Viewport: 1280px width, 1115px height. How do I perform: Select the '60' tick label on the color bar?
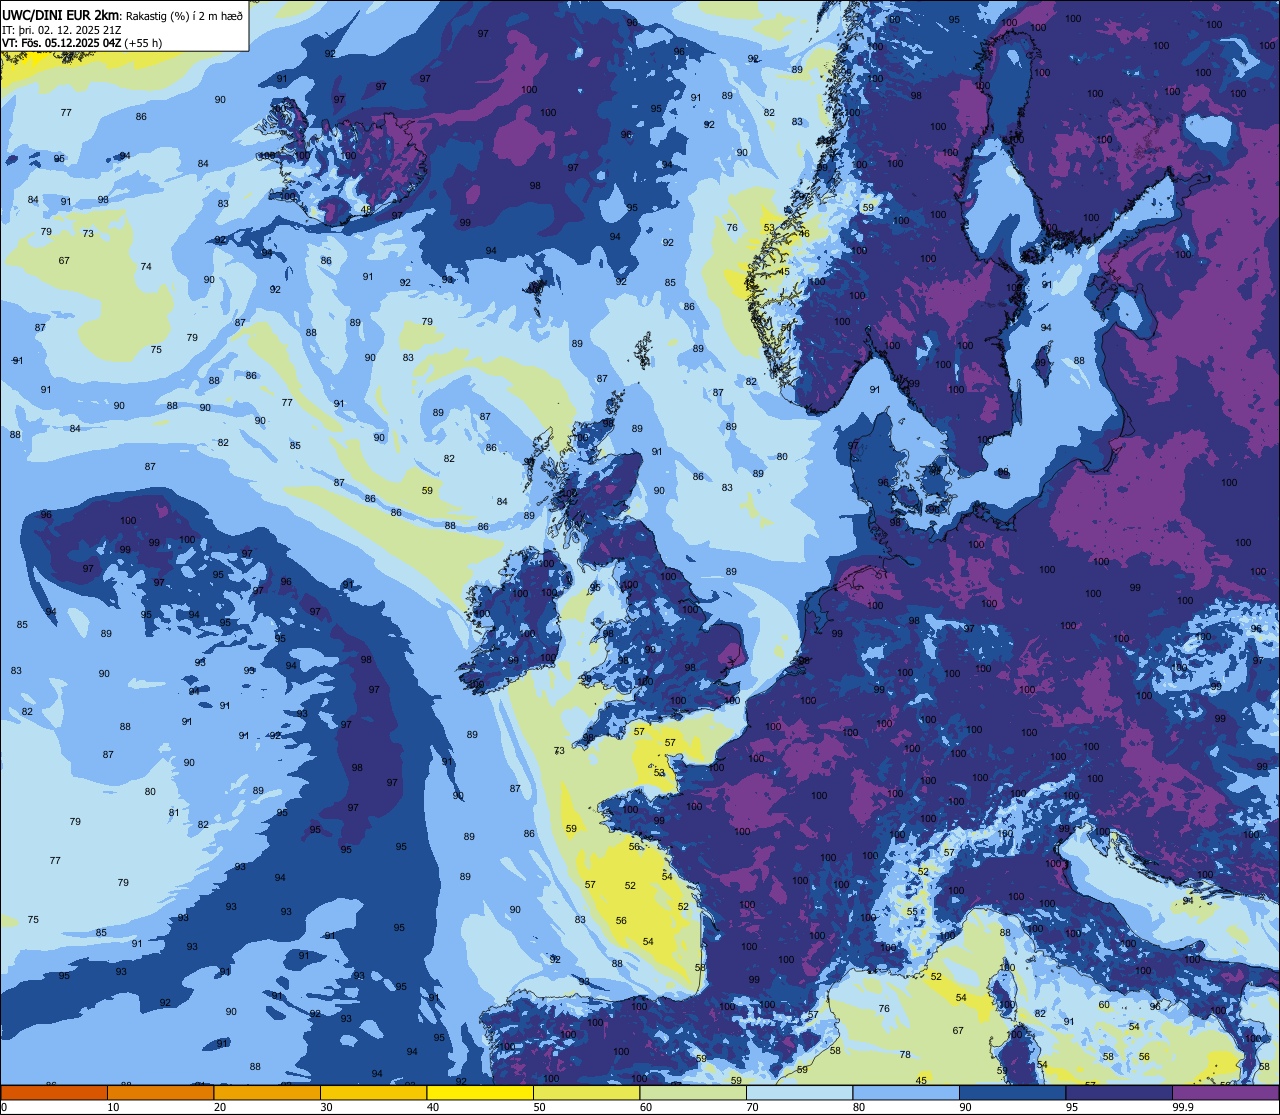pos(646,1107)
